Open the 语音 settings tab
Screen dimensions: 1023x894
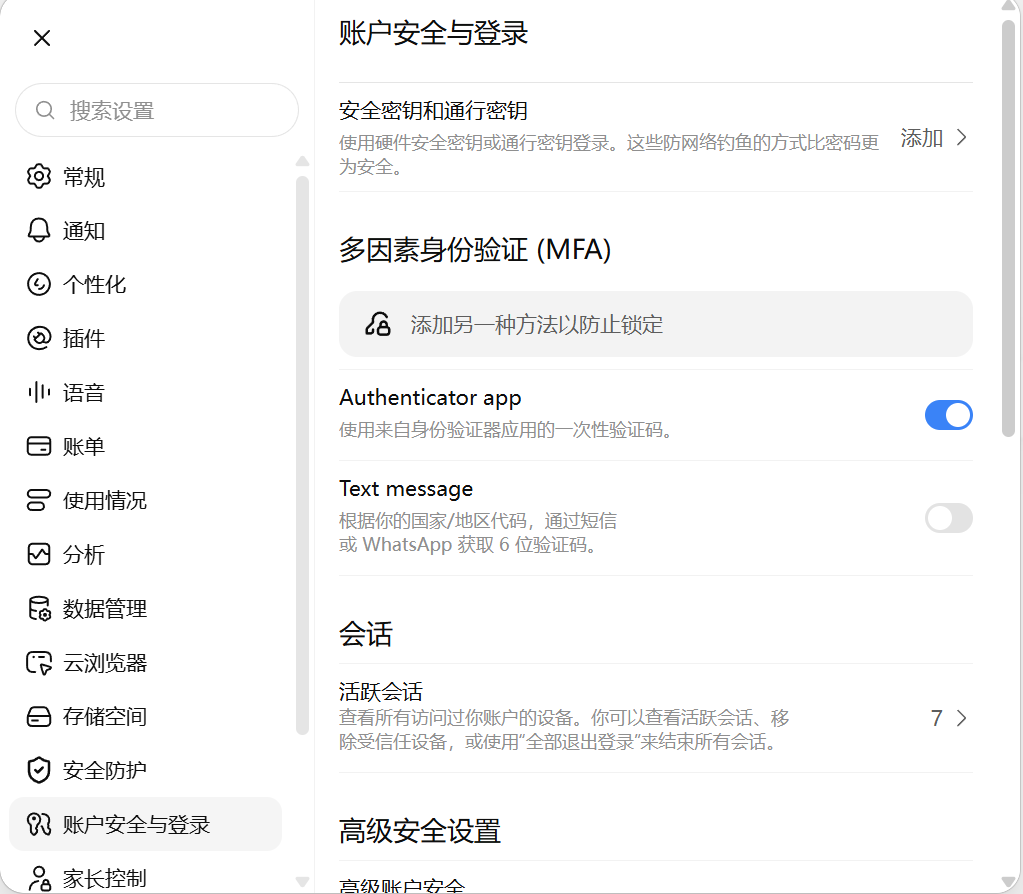click(145, 392)
